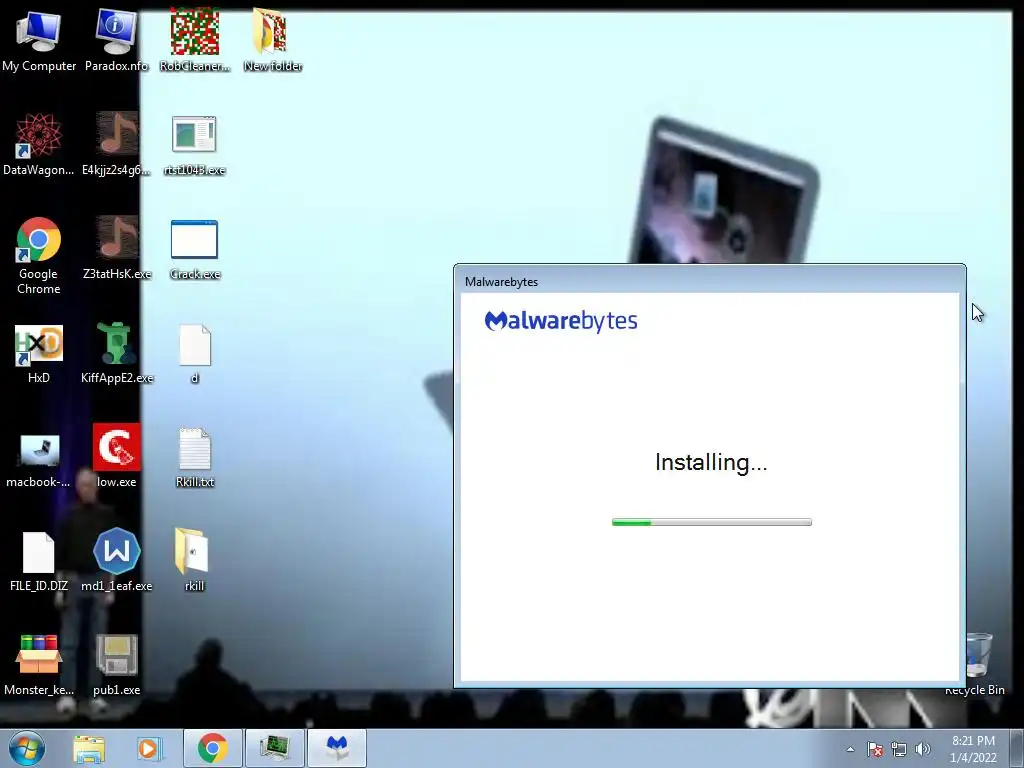Image resolution: width=1024 pixels, height=768 pixels.
Task: Open the volume speaker tray icon
Action: pos(923,749)
